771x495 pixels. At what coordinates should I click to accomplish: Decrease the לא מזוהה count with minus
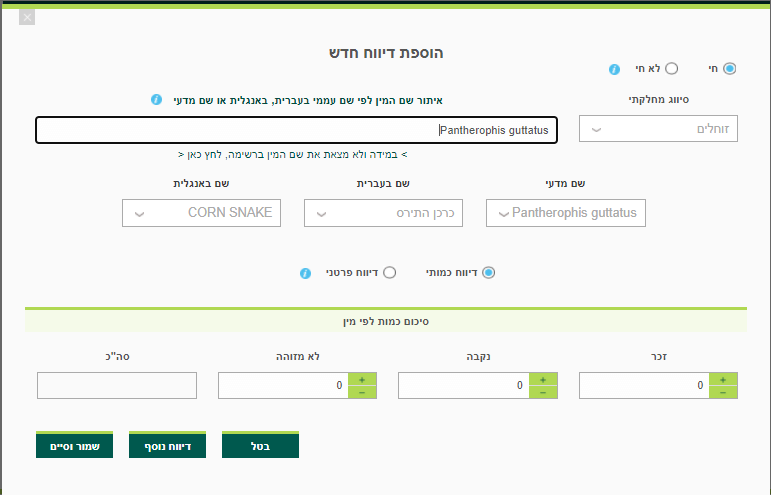362,392
